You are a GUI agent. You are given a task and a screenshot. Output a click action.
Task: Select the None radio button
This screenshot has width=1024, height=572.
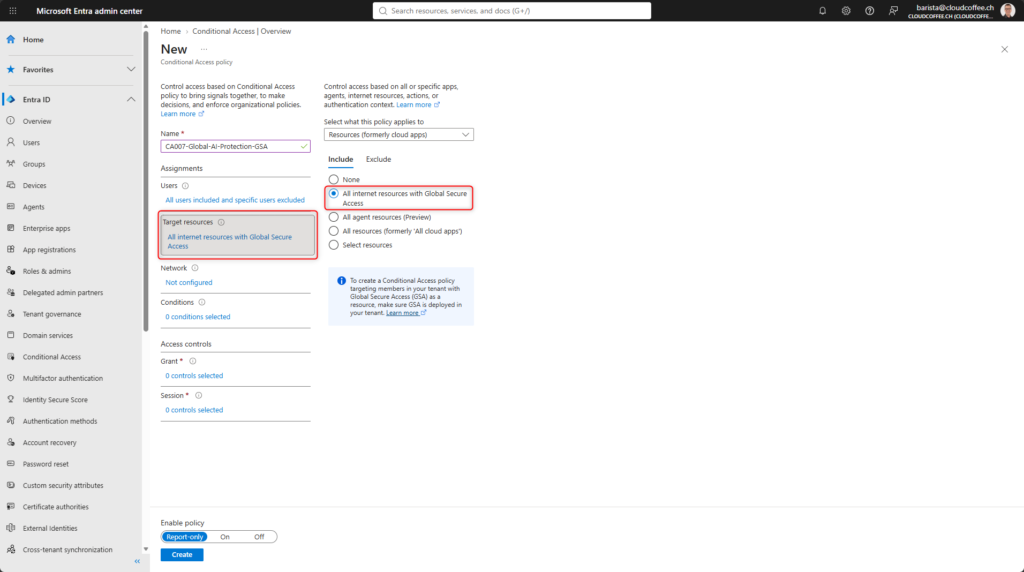[334, 179]
